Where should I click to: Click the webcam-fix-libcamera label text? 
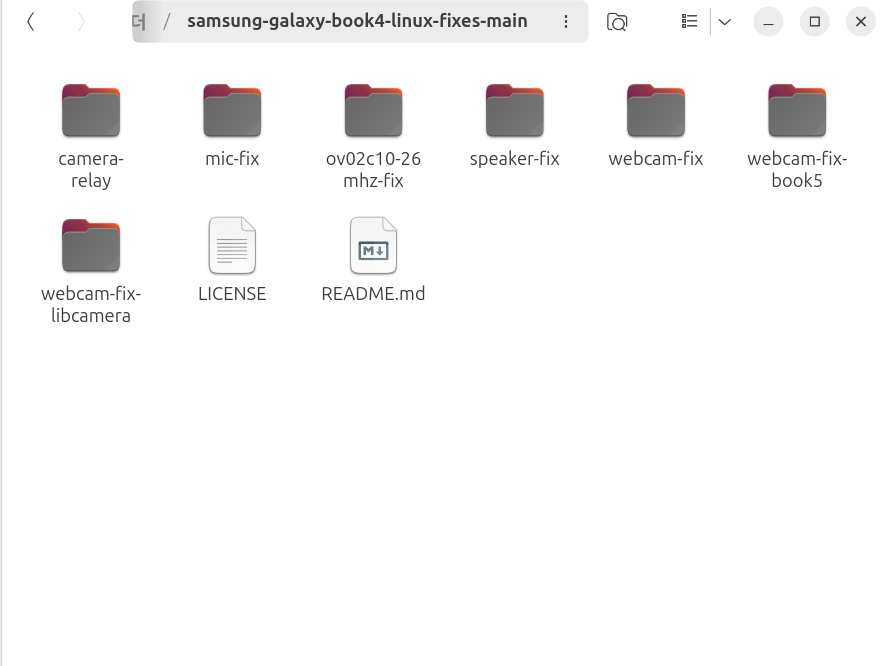(x=91, y=304)
